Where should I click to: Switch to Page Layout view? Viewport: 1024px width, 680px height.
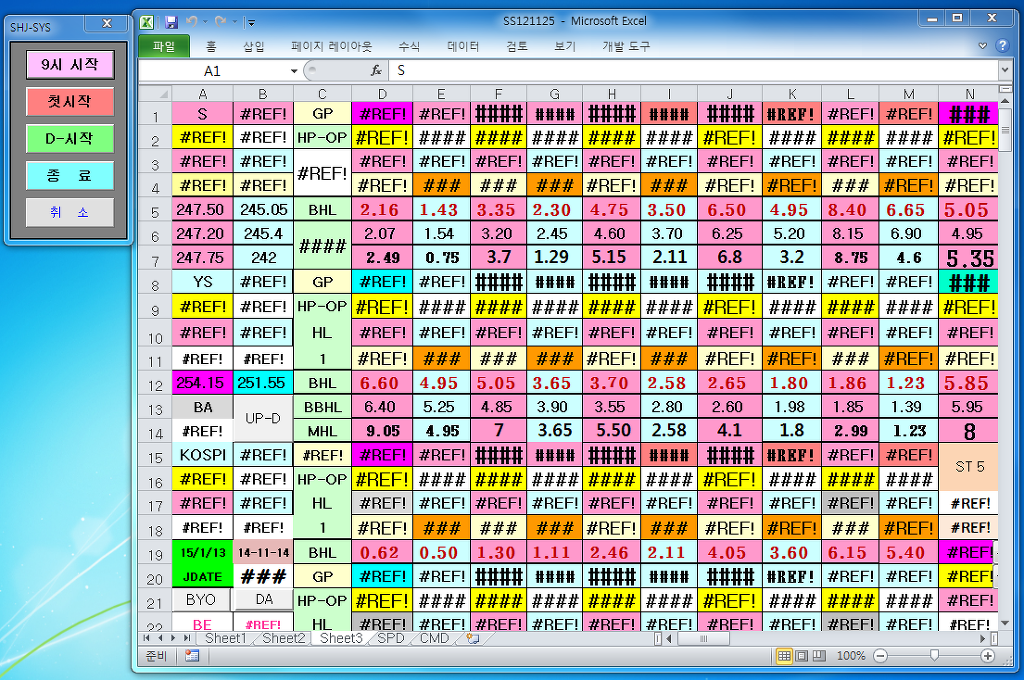tap(802, 656)
